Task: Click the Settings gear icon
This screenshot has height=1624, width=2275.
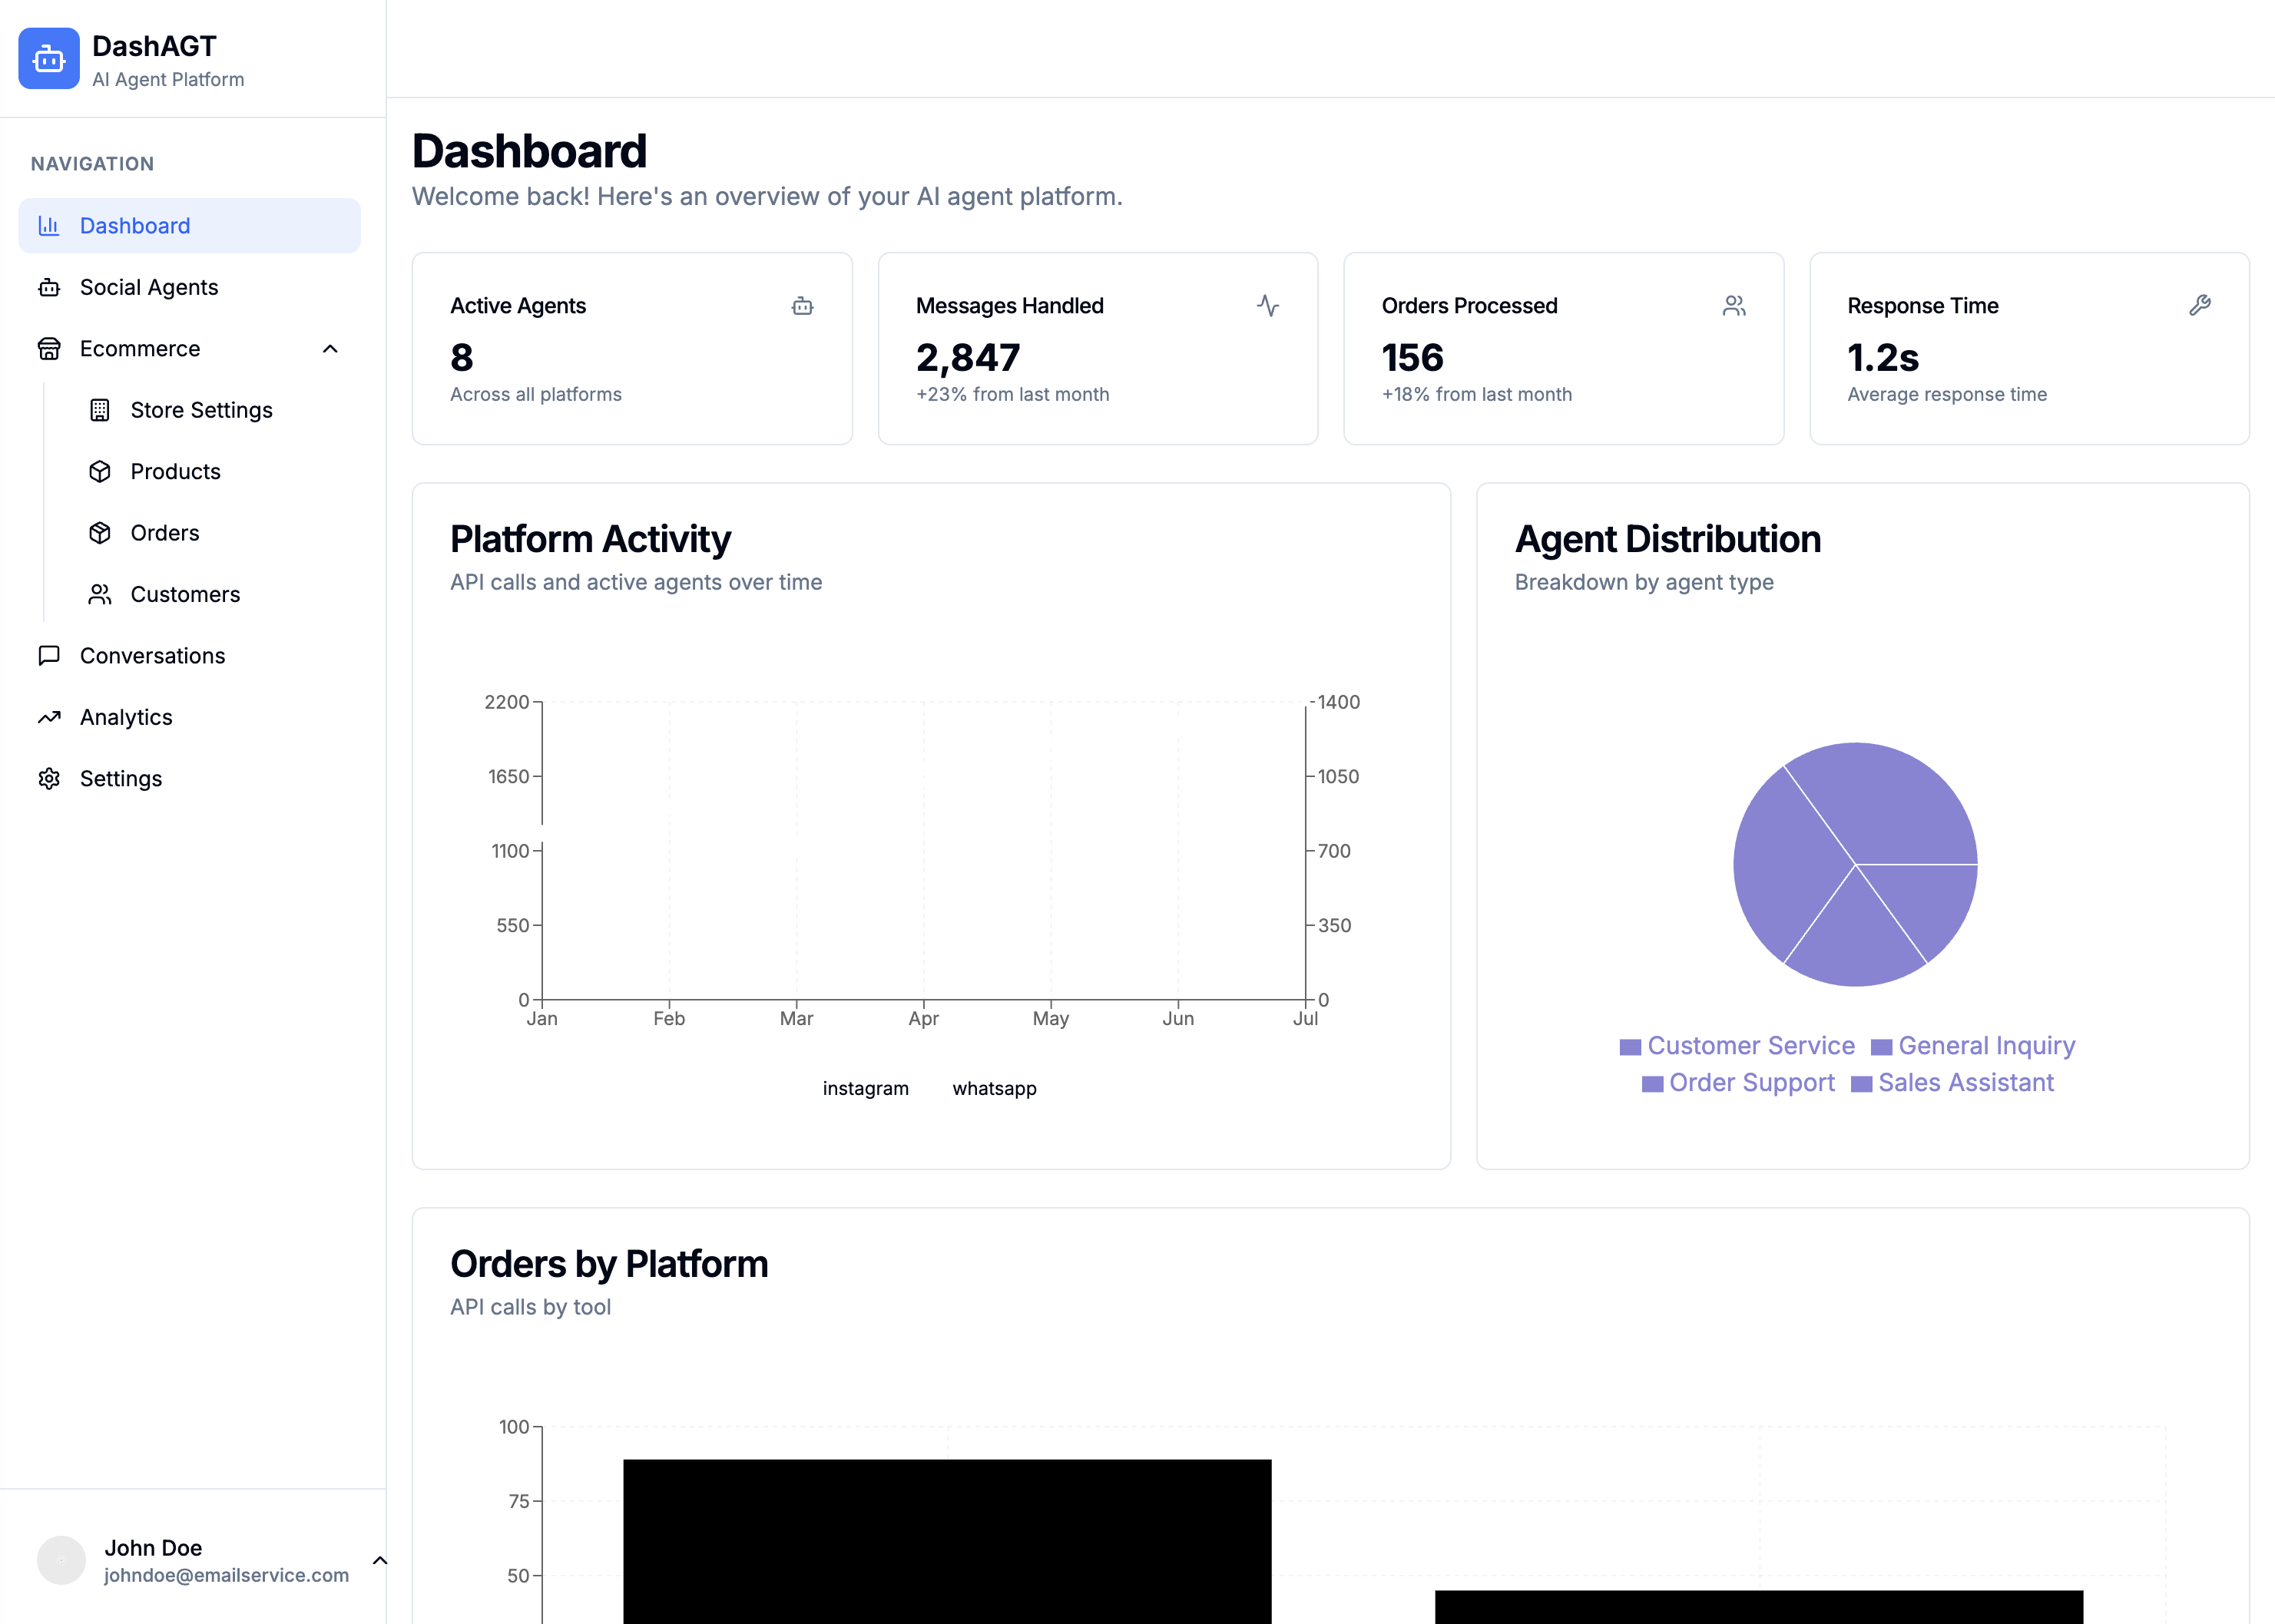Action: tap(49, 778)
